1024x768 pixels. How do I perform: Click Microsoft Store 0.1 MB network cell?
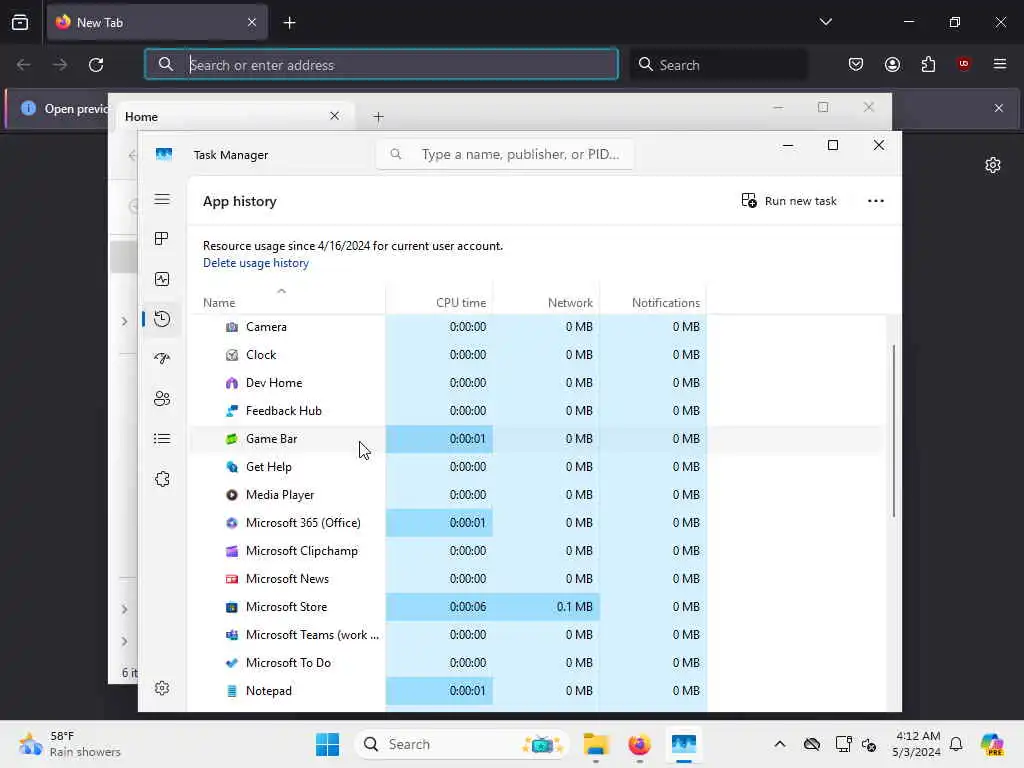(546, 607)
